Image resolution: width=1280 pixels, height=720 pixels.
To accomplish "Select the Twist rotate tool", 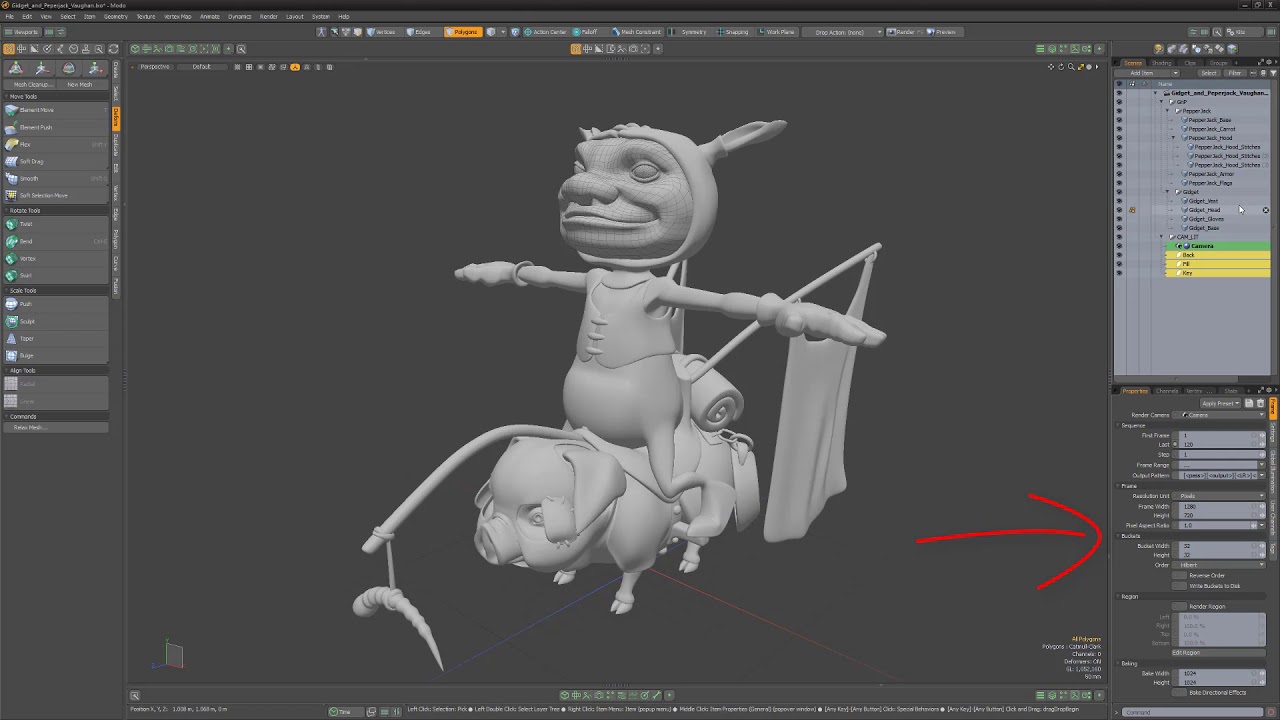I will (x=27, y=224).
